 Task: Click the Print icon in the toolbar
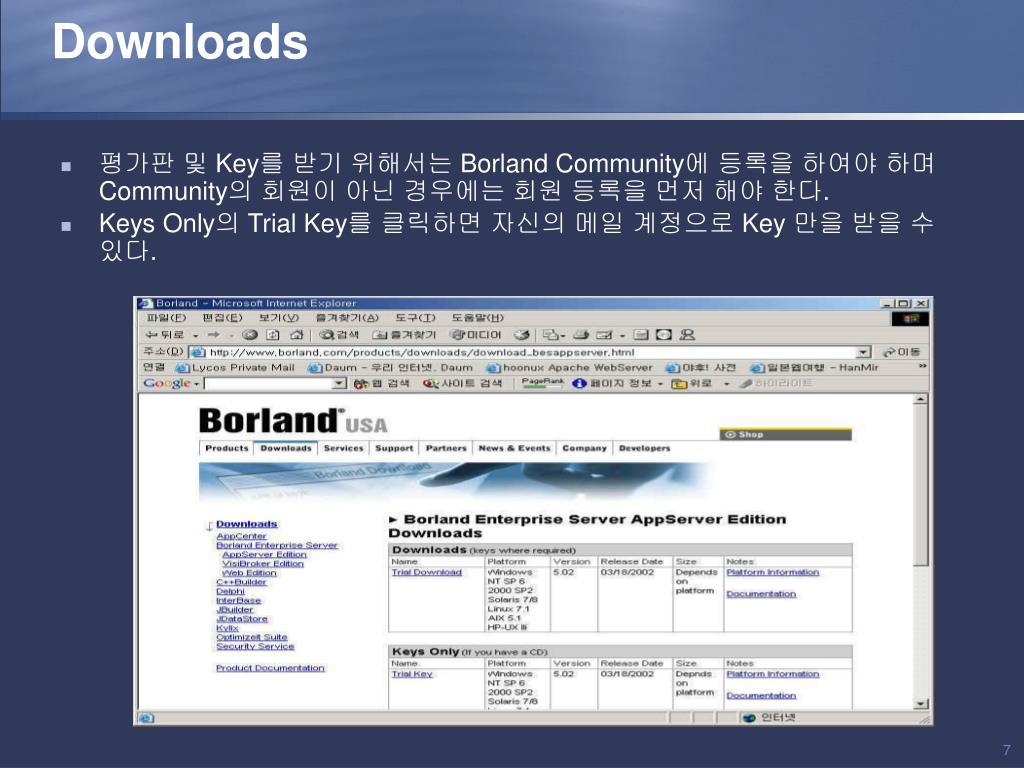(x=581, y=335)
